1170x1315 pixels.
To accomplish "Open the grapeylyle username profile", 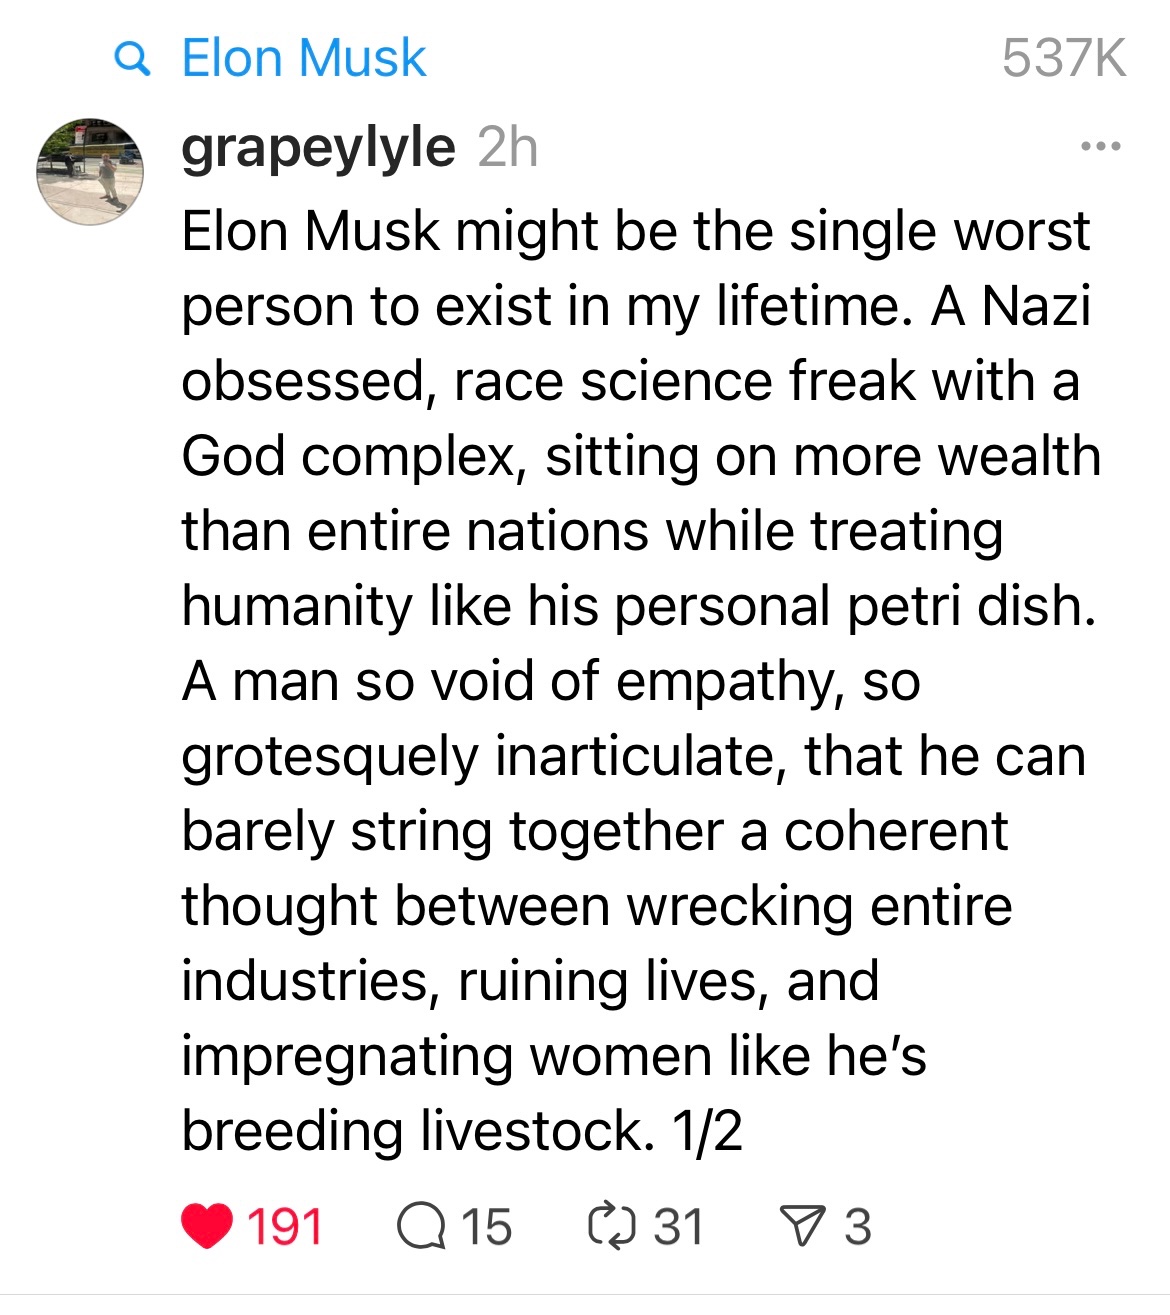I will [x=318, y=148].
